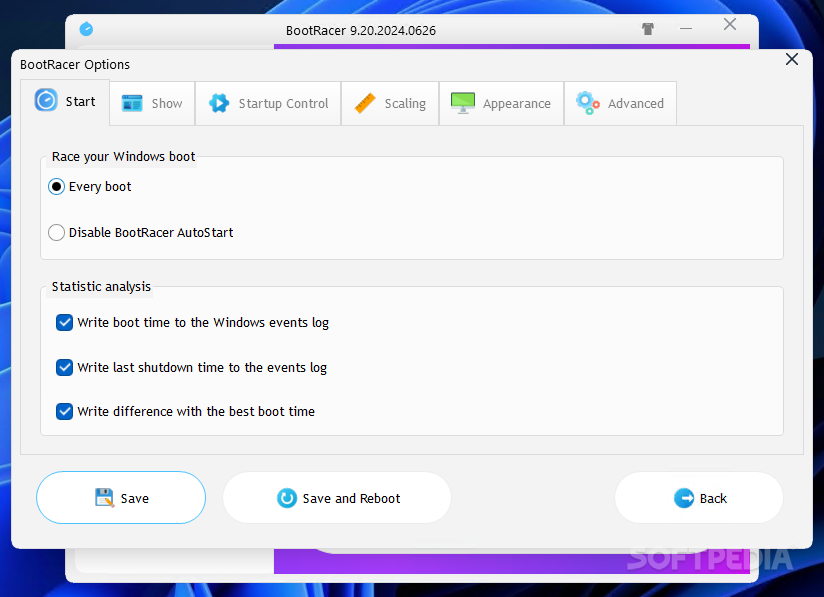
Task: Uncheck Write boot time to Windows events log
Action: coord(65,322)
